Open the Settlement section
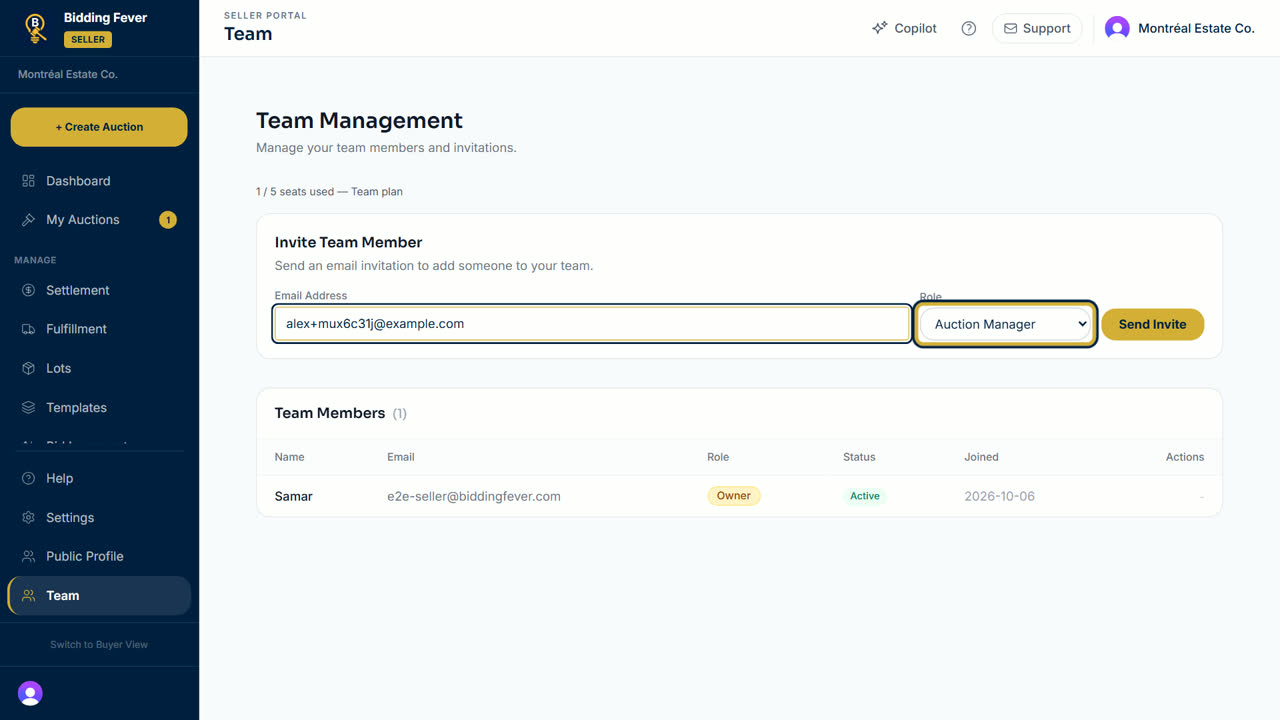The width and height of the screenshot is (1280, 720). point(99,290)
